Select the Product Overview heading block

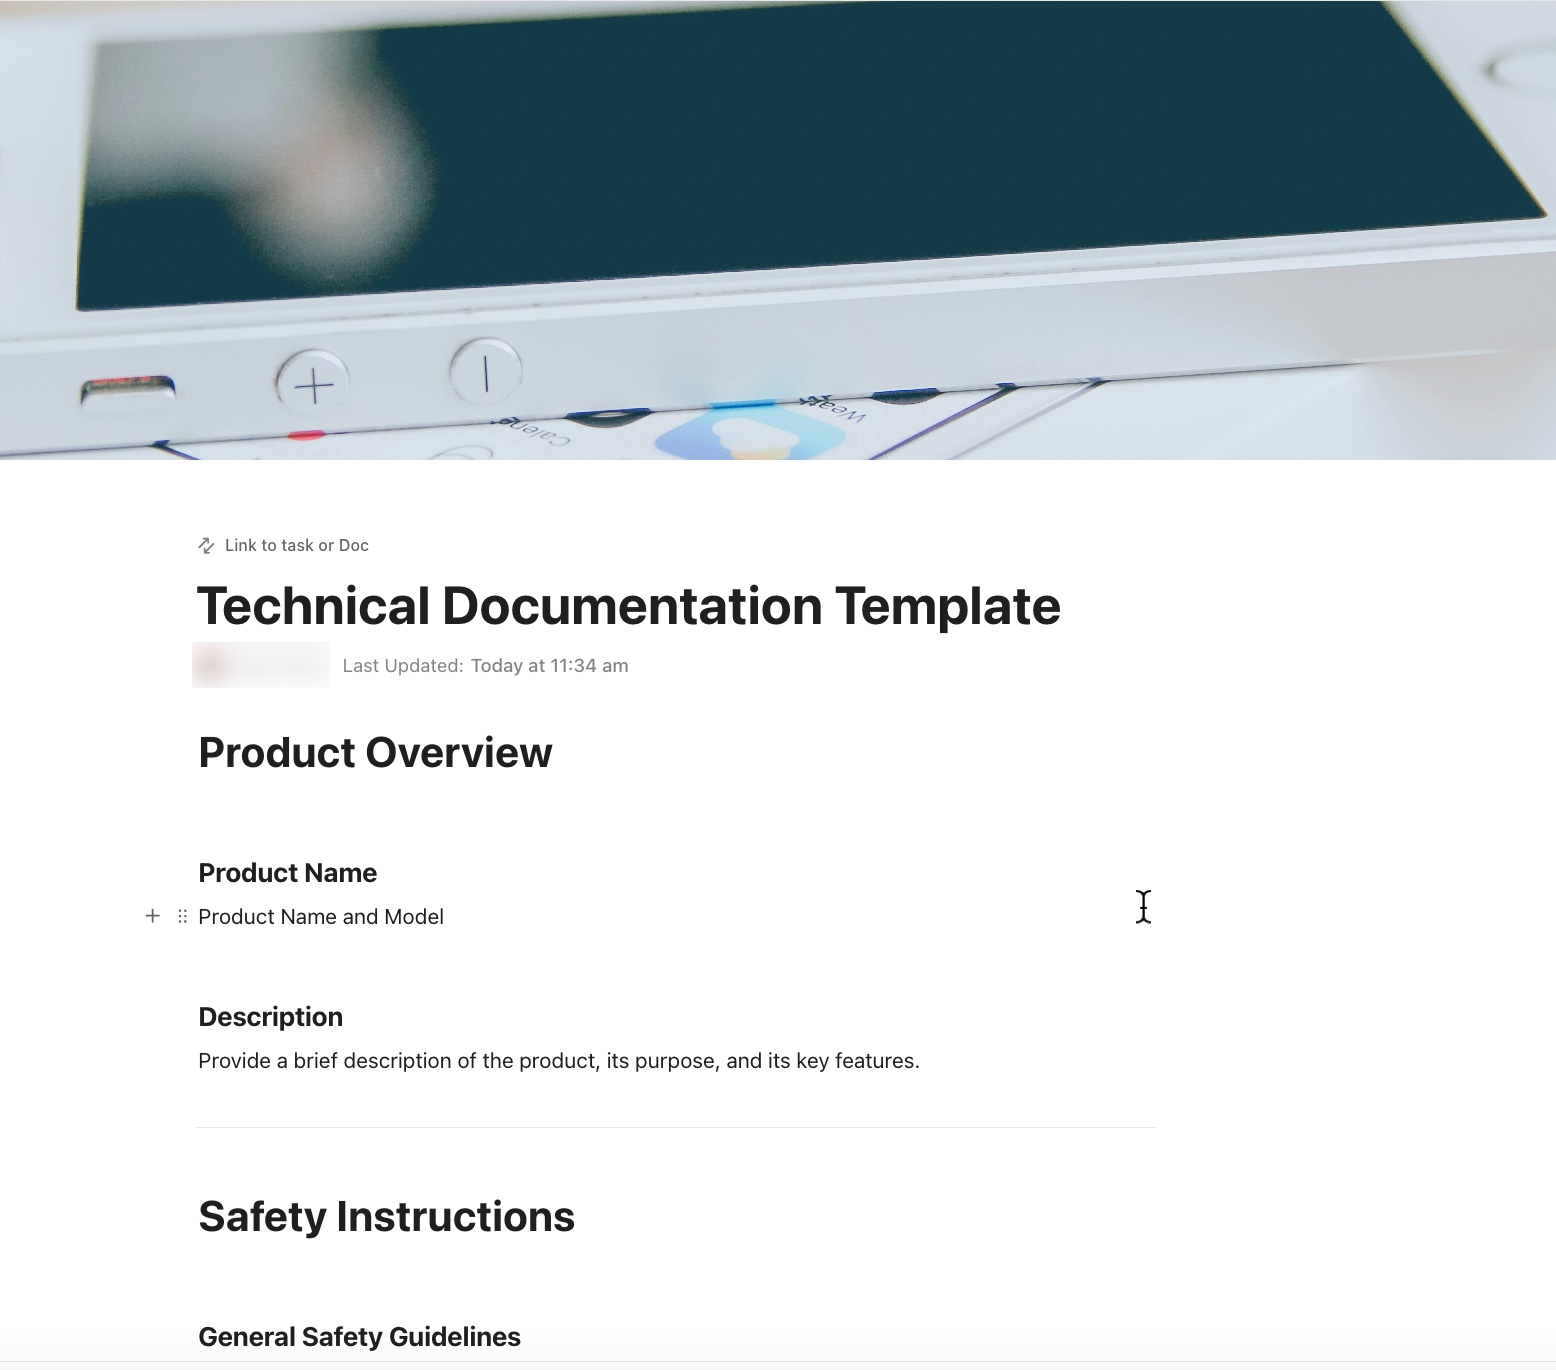(x=375, y=752)
